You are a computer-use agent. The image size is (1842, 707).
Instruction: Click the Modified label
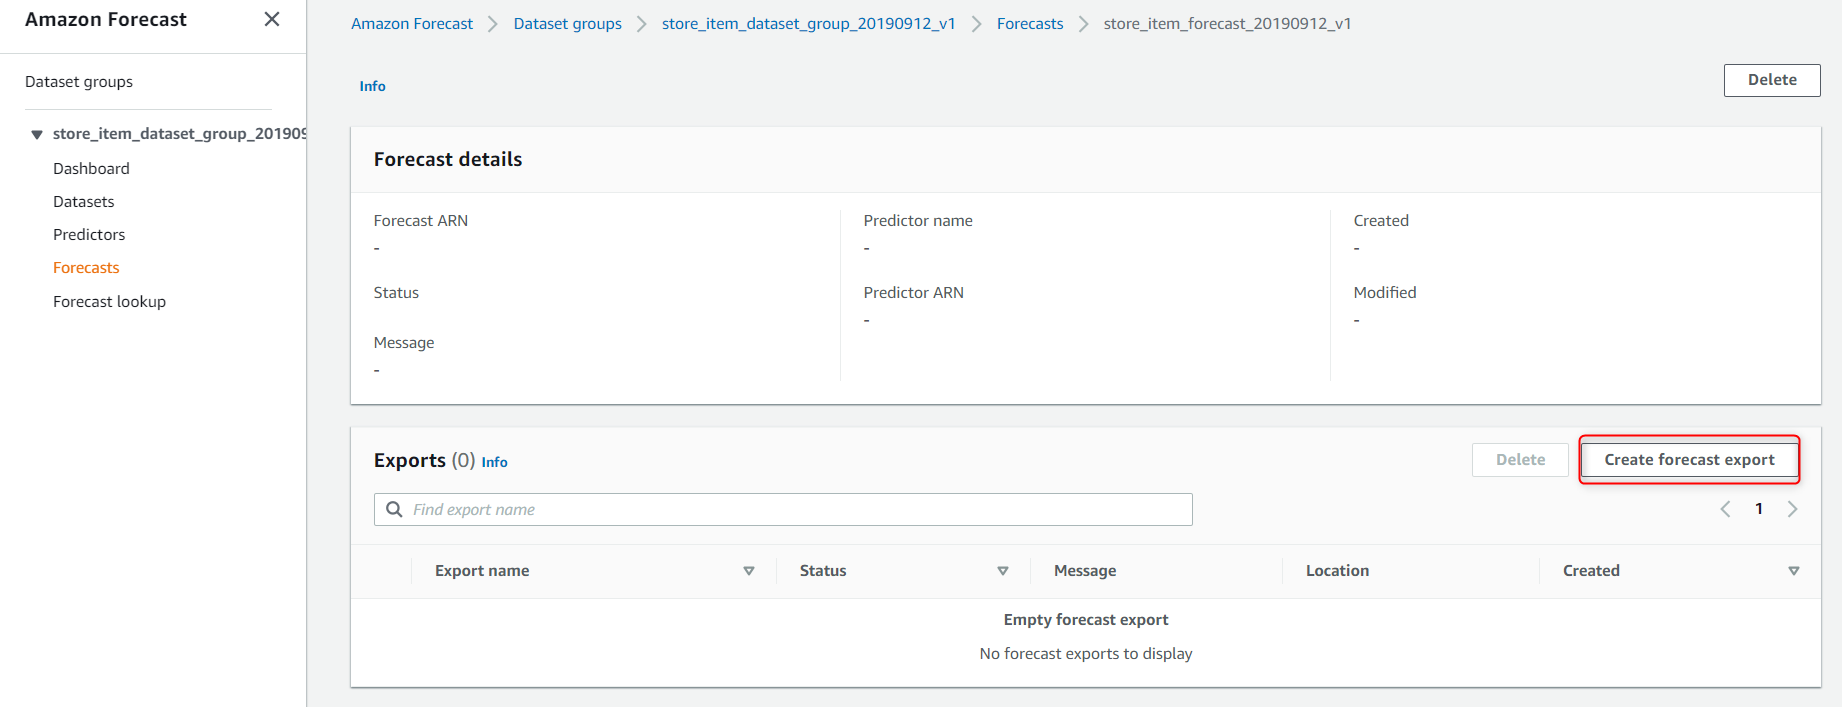pos(1385,292)
